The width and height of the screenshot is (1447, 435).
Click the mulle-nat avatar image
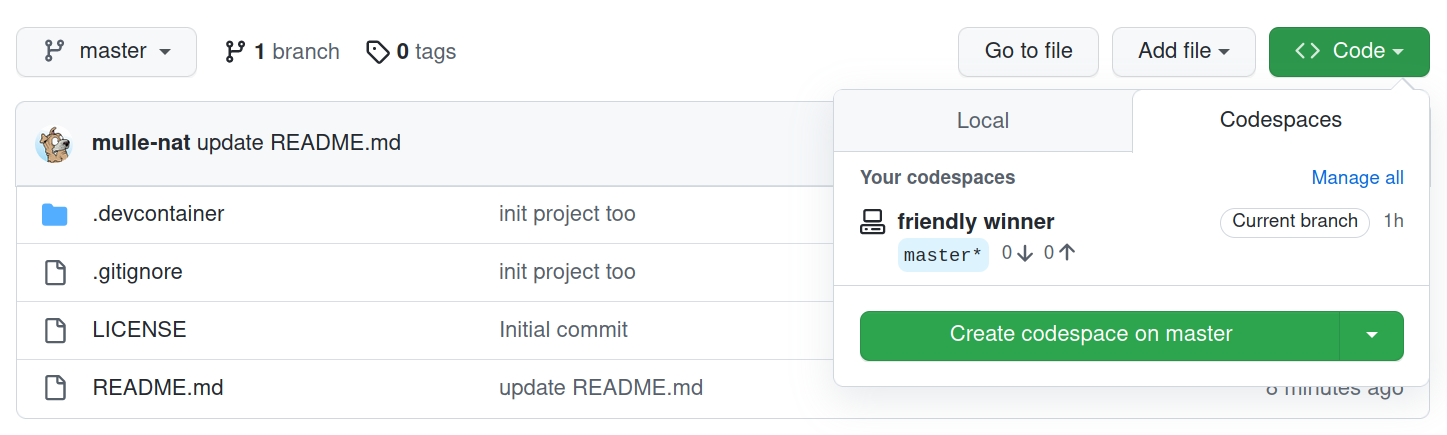54,144
